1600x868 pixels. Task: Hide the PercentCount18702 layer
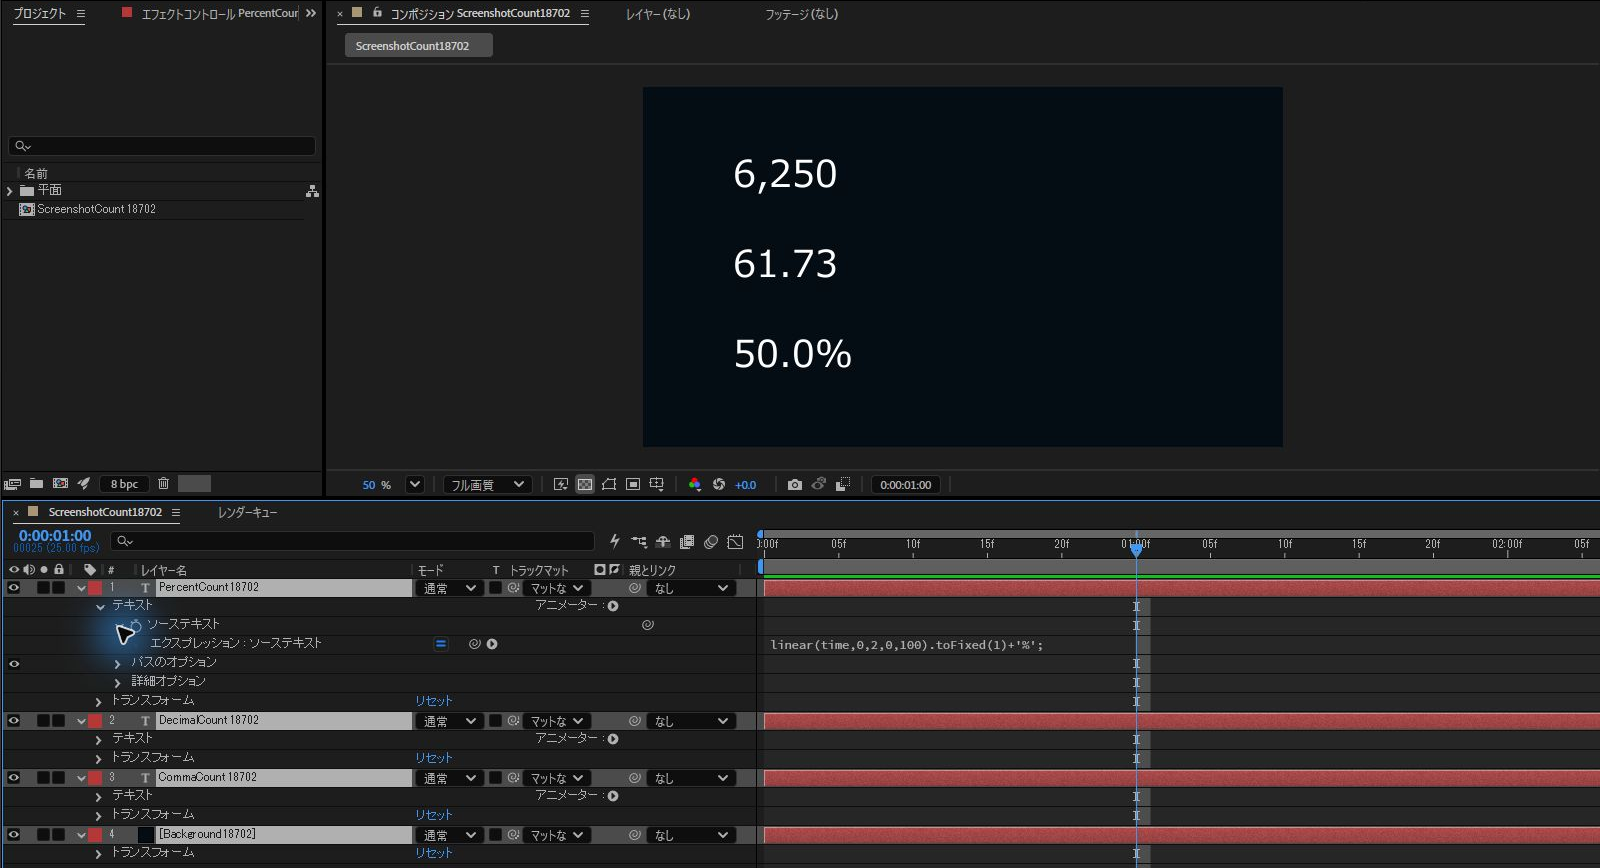[14, 588]
